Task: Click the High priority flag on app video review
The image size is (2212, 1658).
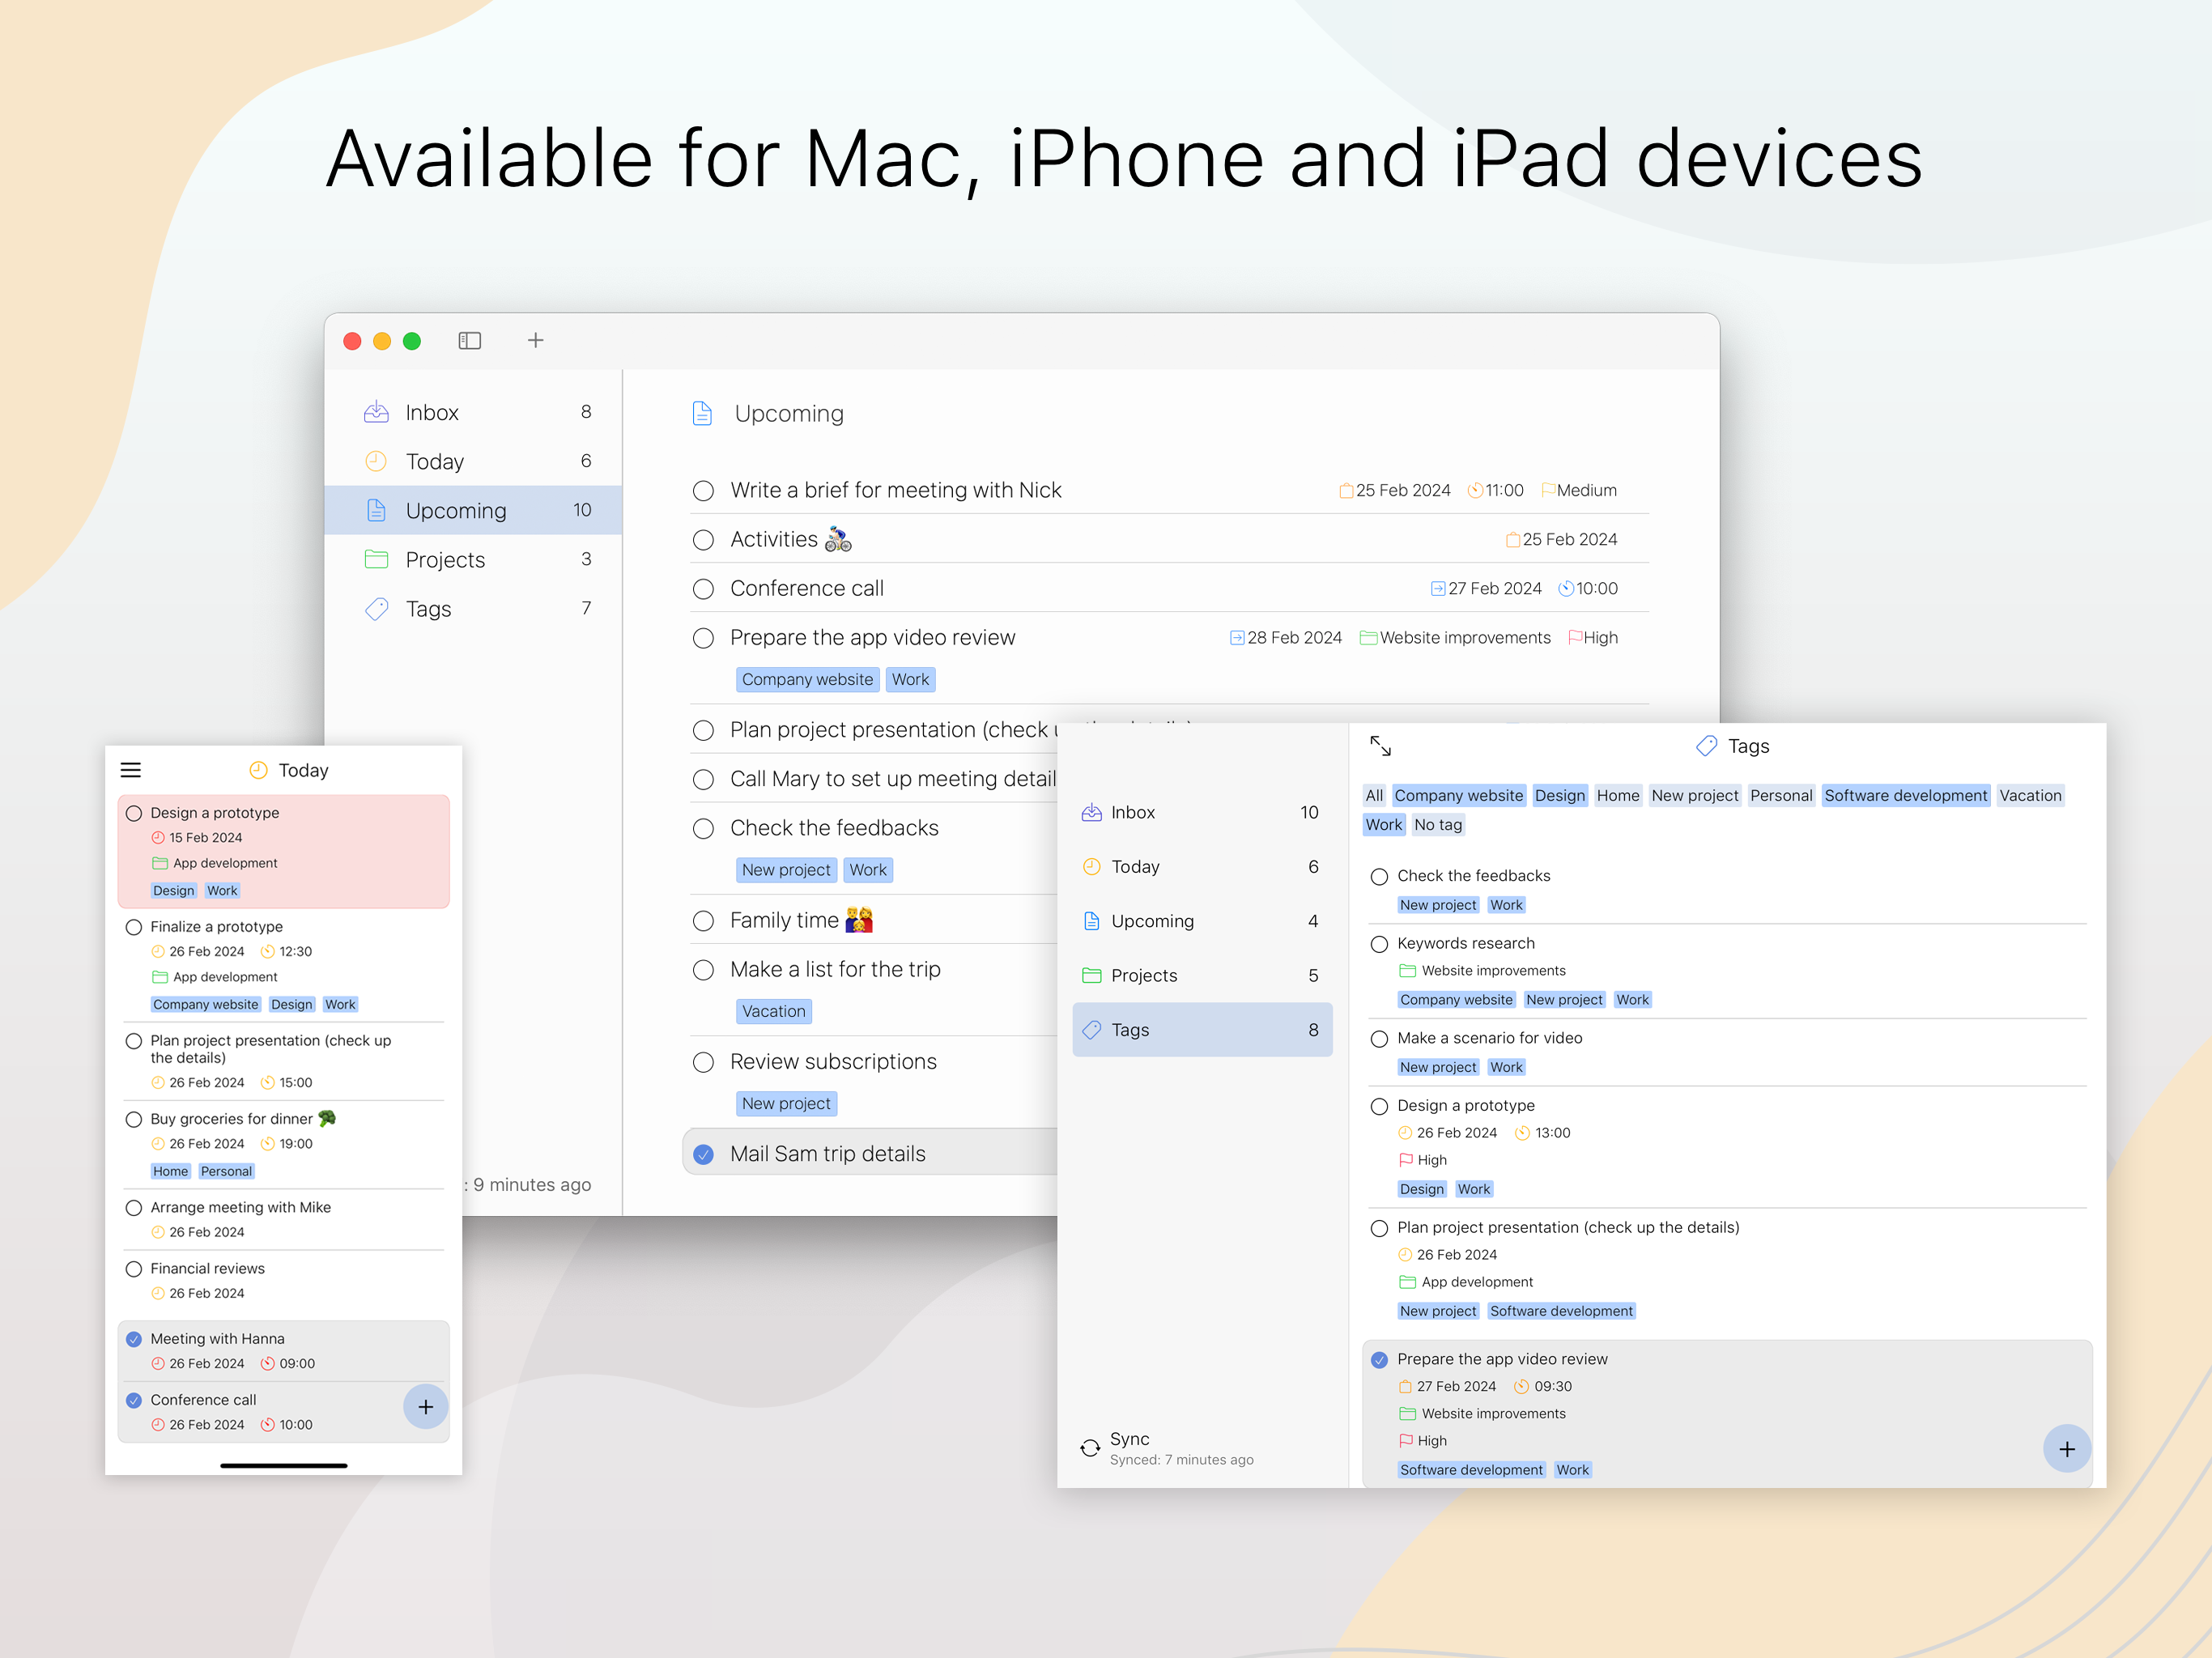Action: [1575, 637]
